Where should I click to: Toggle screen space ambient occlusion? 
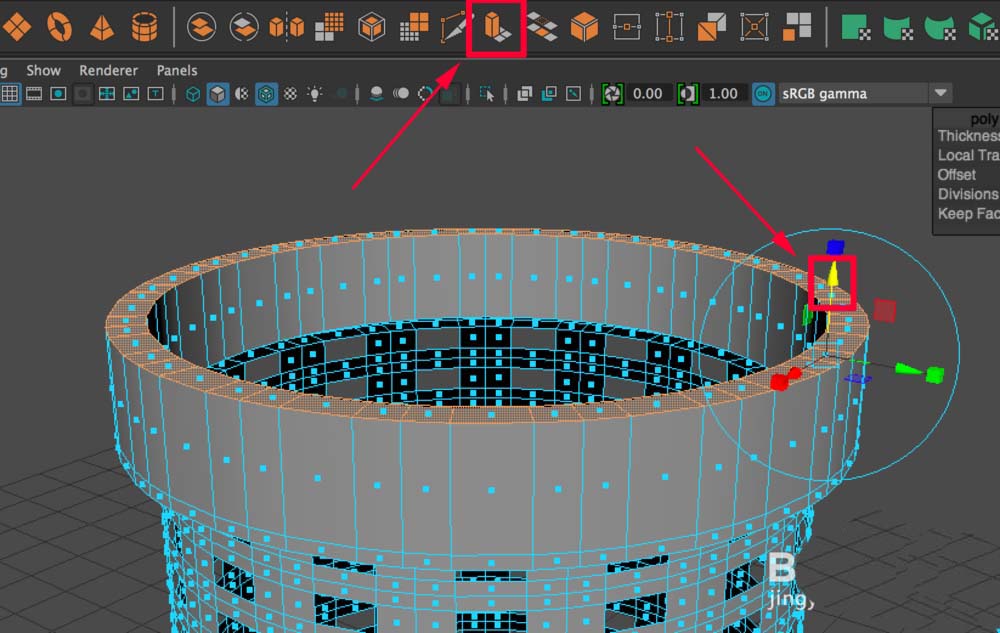(377, 94)
